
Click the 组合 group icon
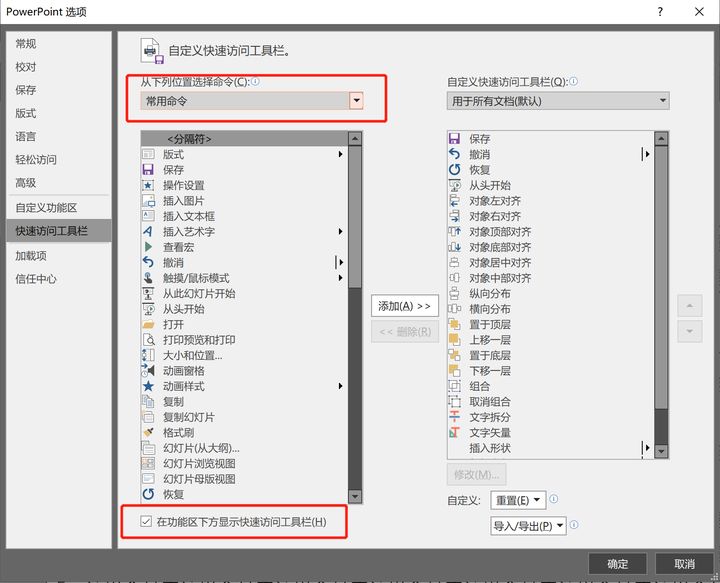pos(454,387)
